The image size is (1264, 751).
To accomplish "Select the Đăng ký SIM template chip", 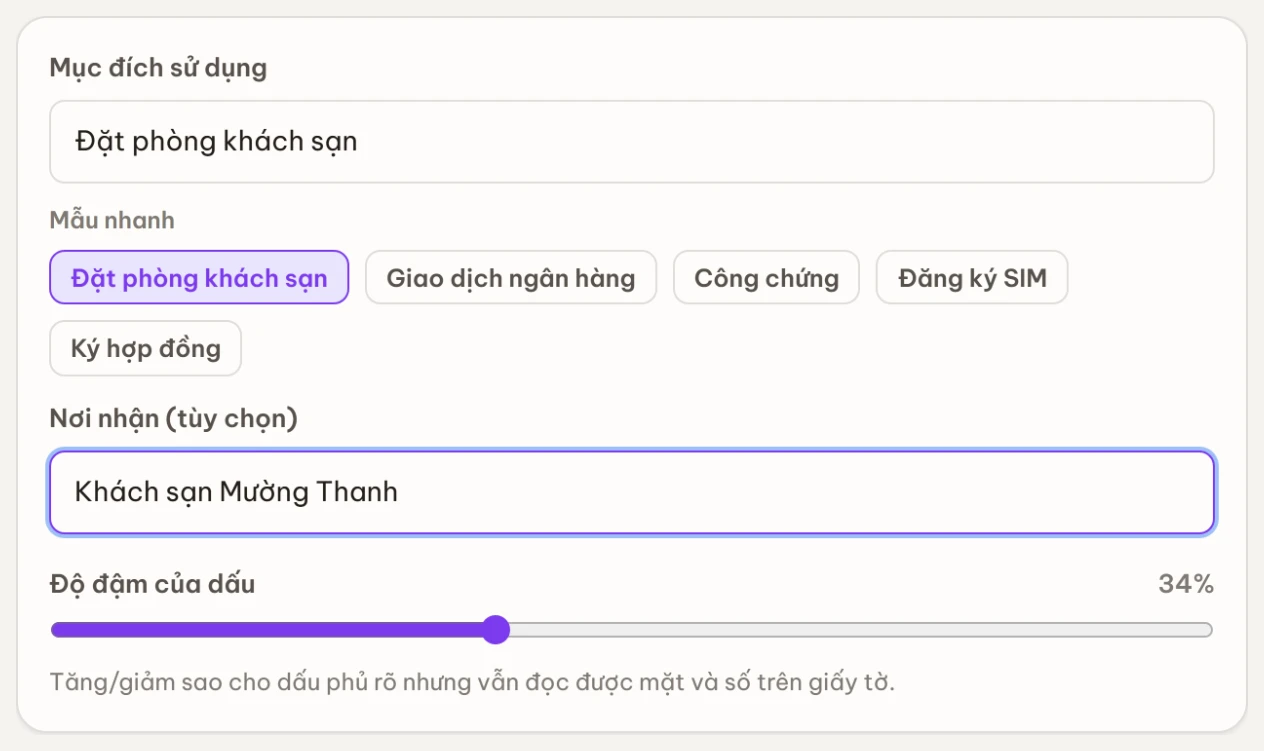I will [x=972, y=277].
